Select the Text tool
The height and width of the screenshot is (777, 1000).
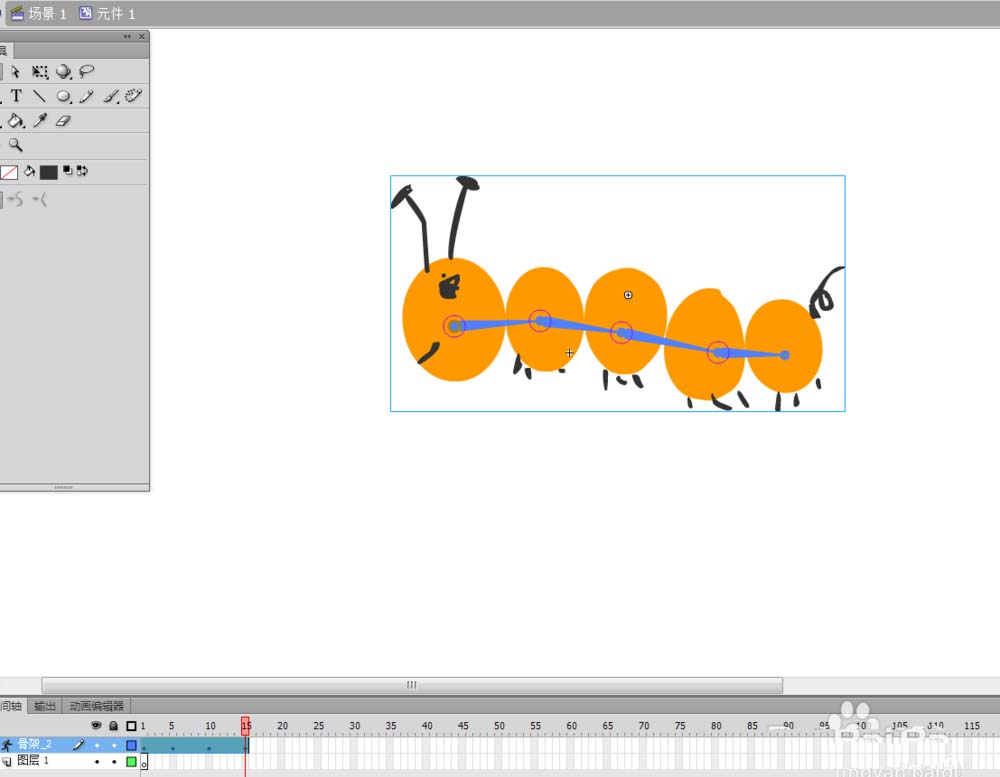coord(16,97)
